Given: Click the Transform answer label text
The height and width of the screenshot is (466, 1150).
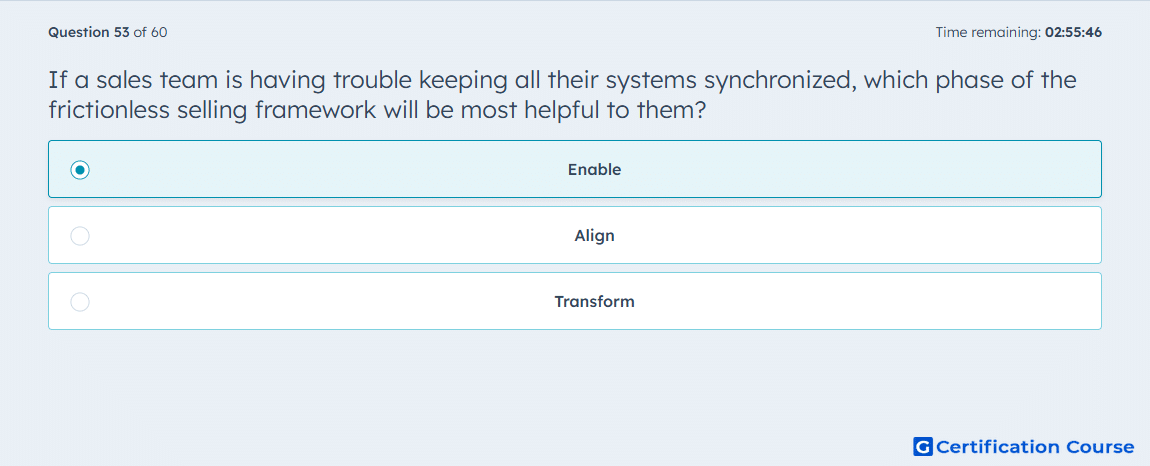Looking at the screenshot, I should point(594,302).
